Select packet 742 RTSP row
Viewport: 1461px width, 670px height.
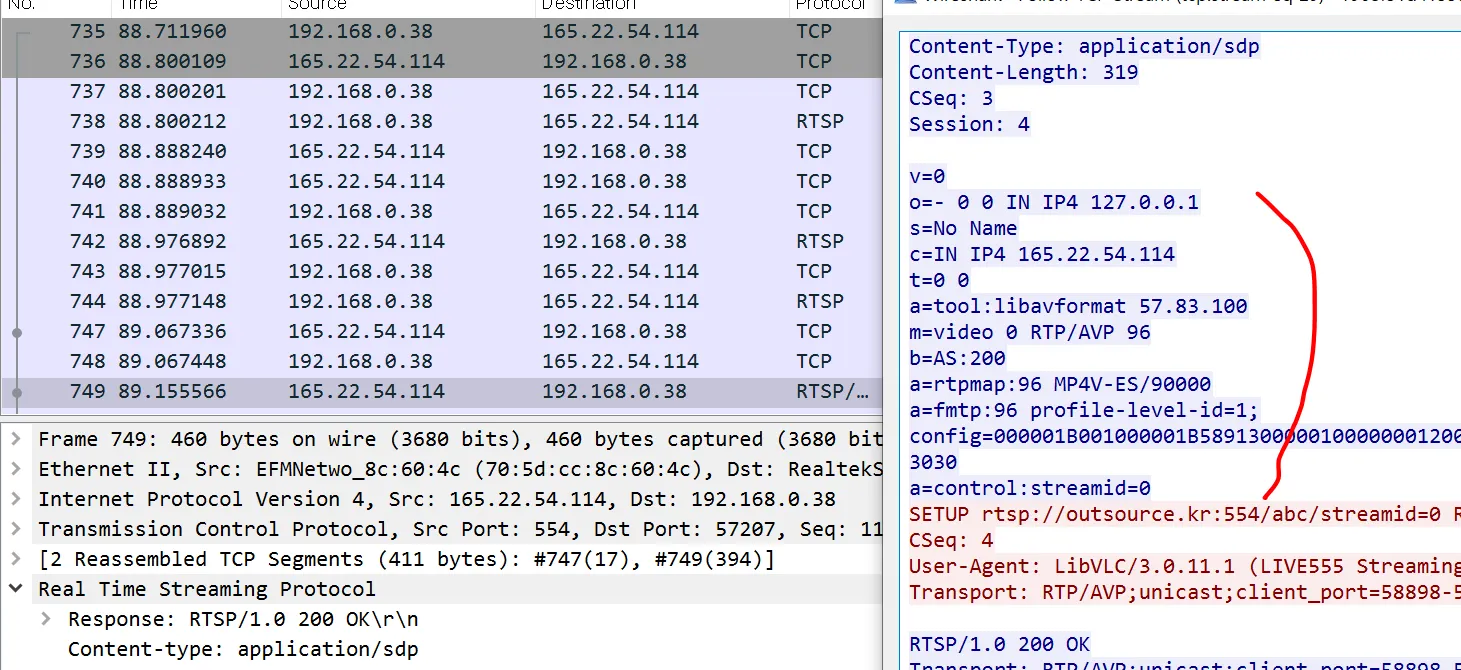441,241
